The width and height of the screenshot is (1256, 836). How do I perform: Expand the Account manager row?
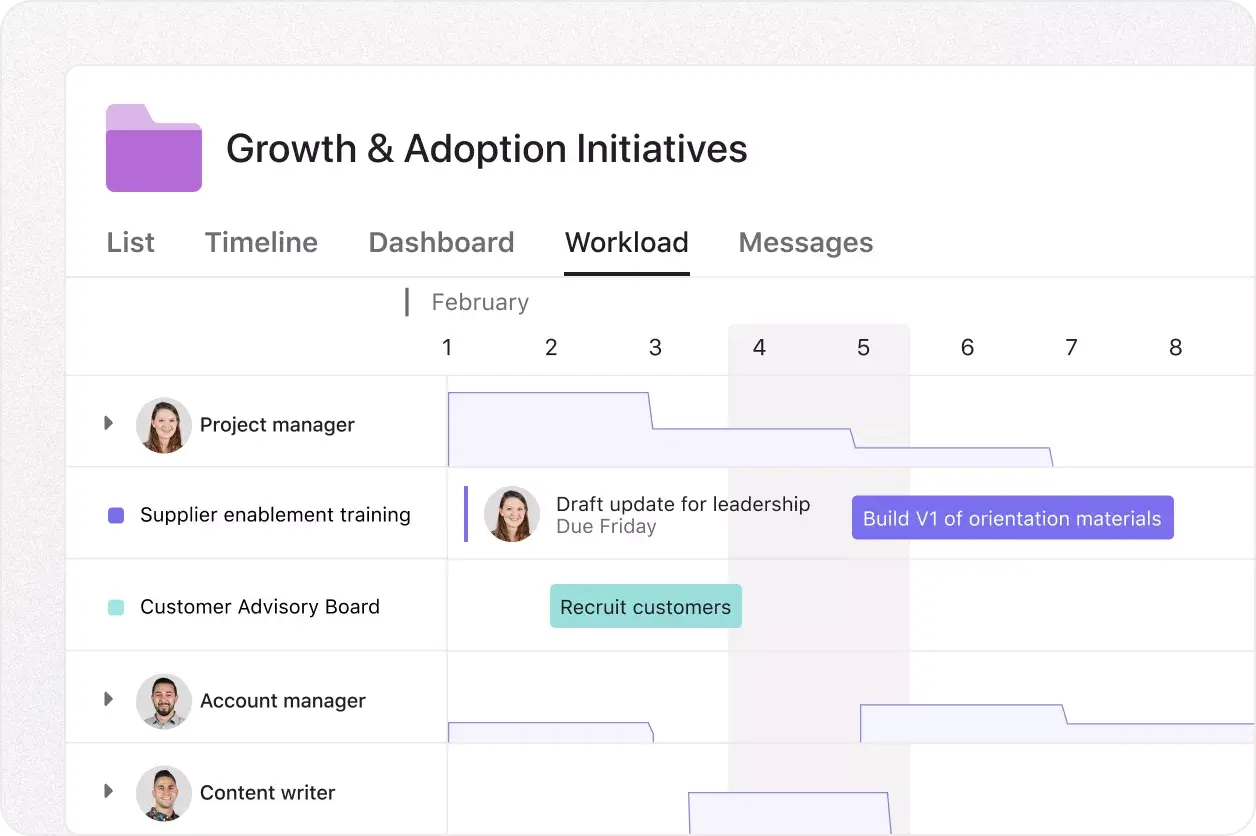pyautogui.click(x=109, y=699)
